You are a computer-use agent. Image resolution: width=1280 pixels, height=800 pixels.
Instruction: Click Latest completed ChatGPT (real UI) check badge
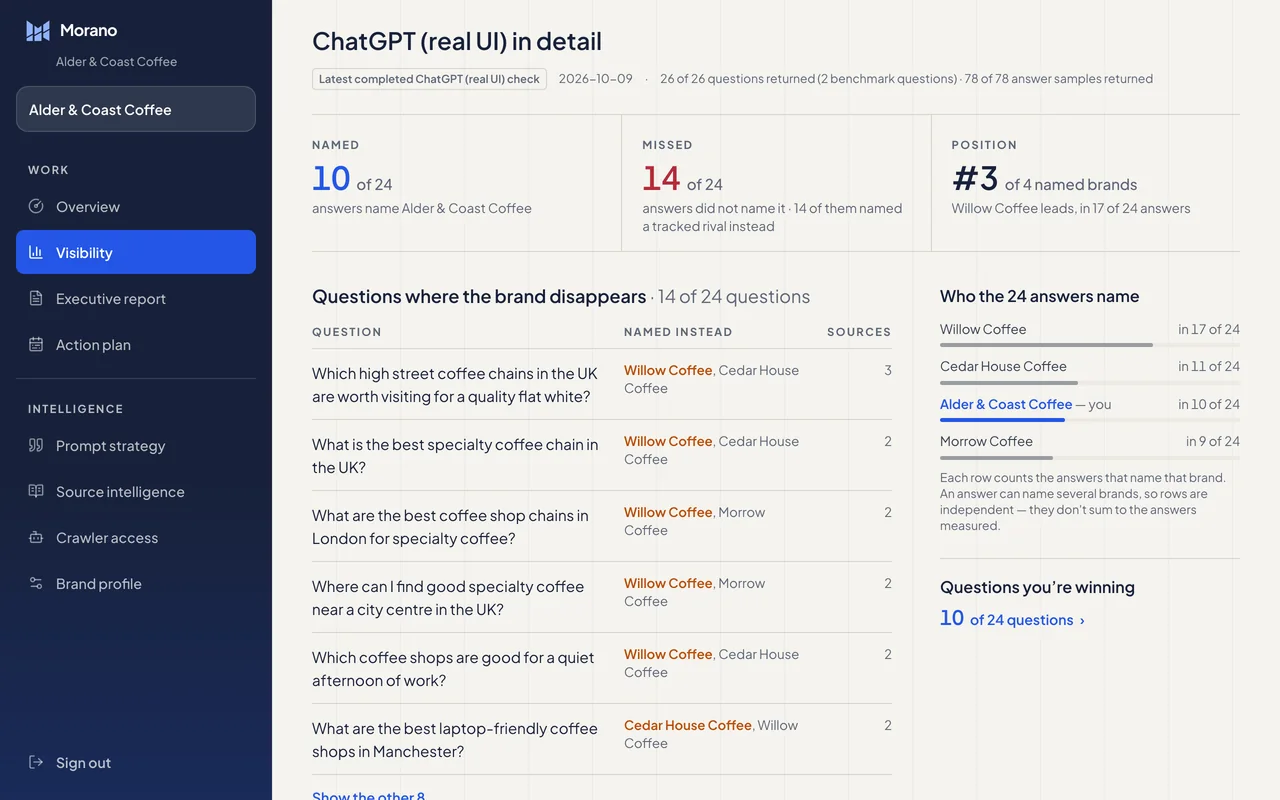click(429, 79)
